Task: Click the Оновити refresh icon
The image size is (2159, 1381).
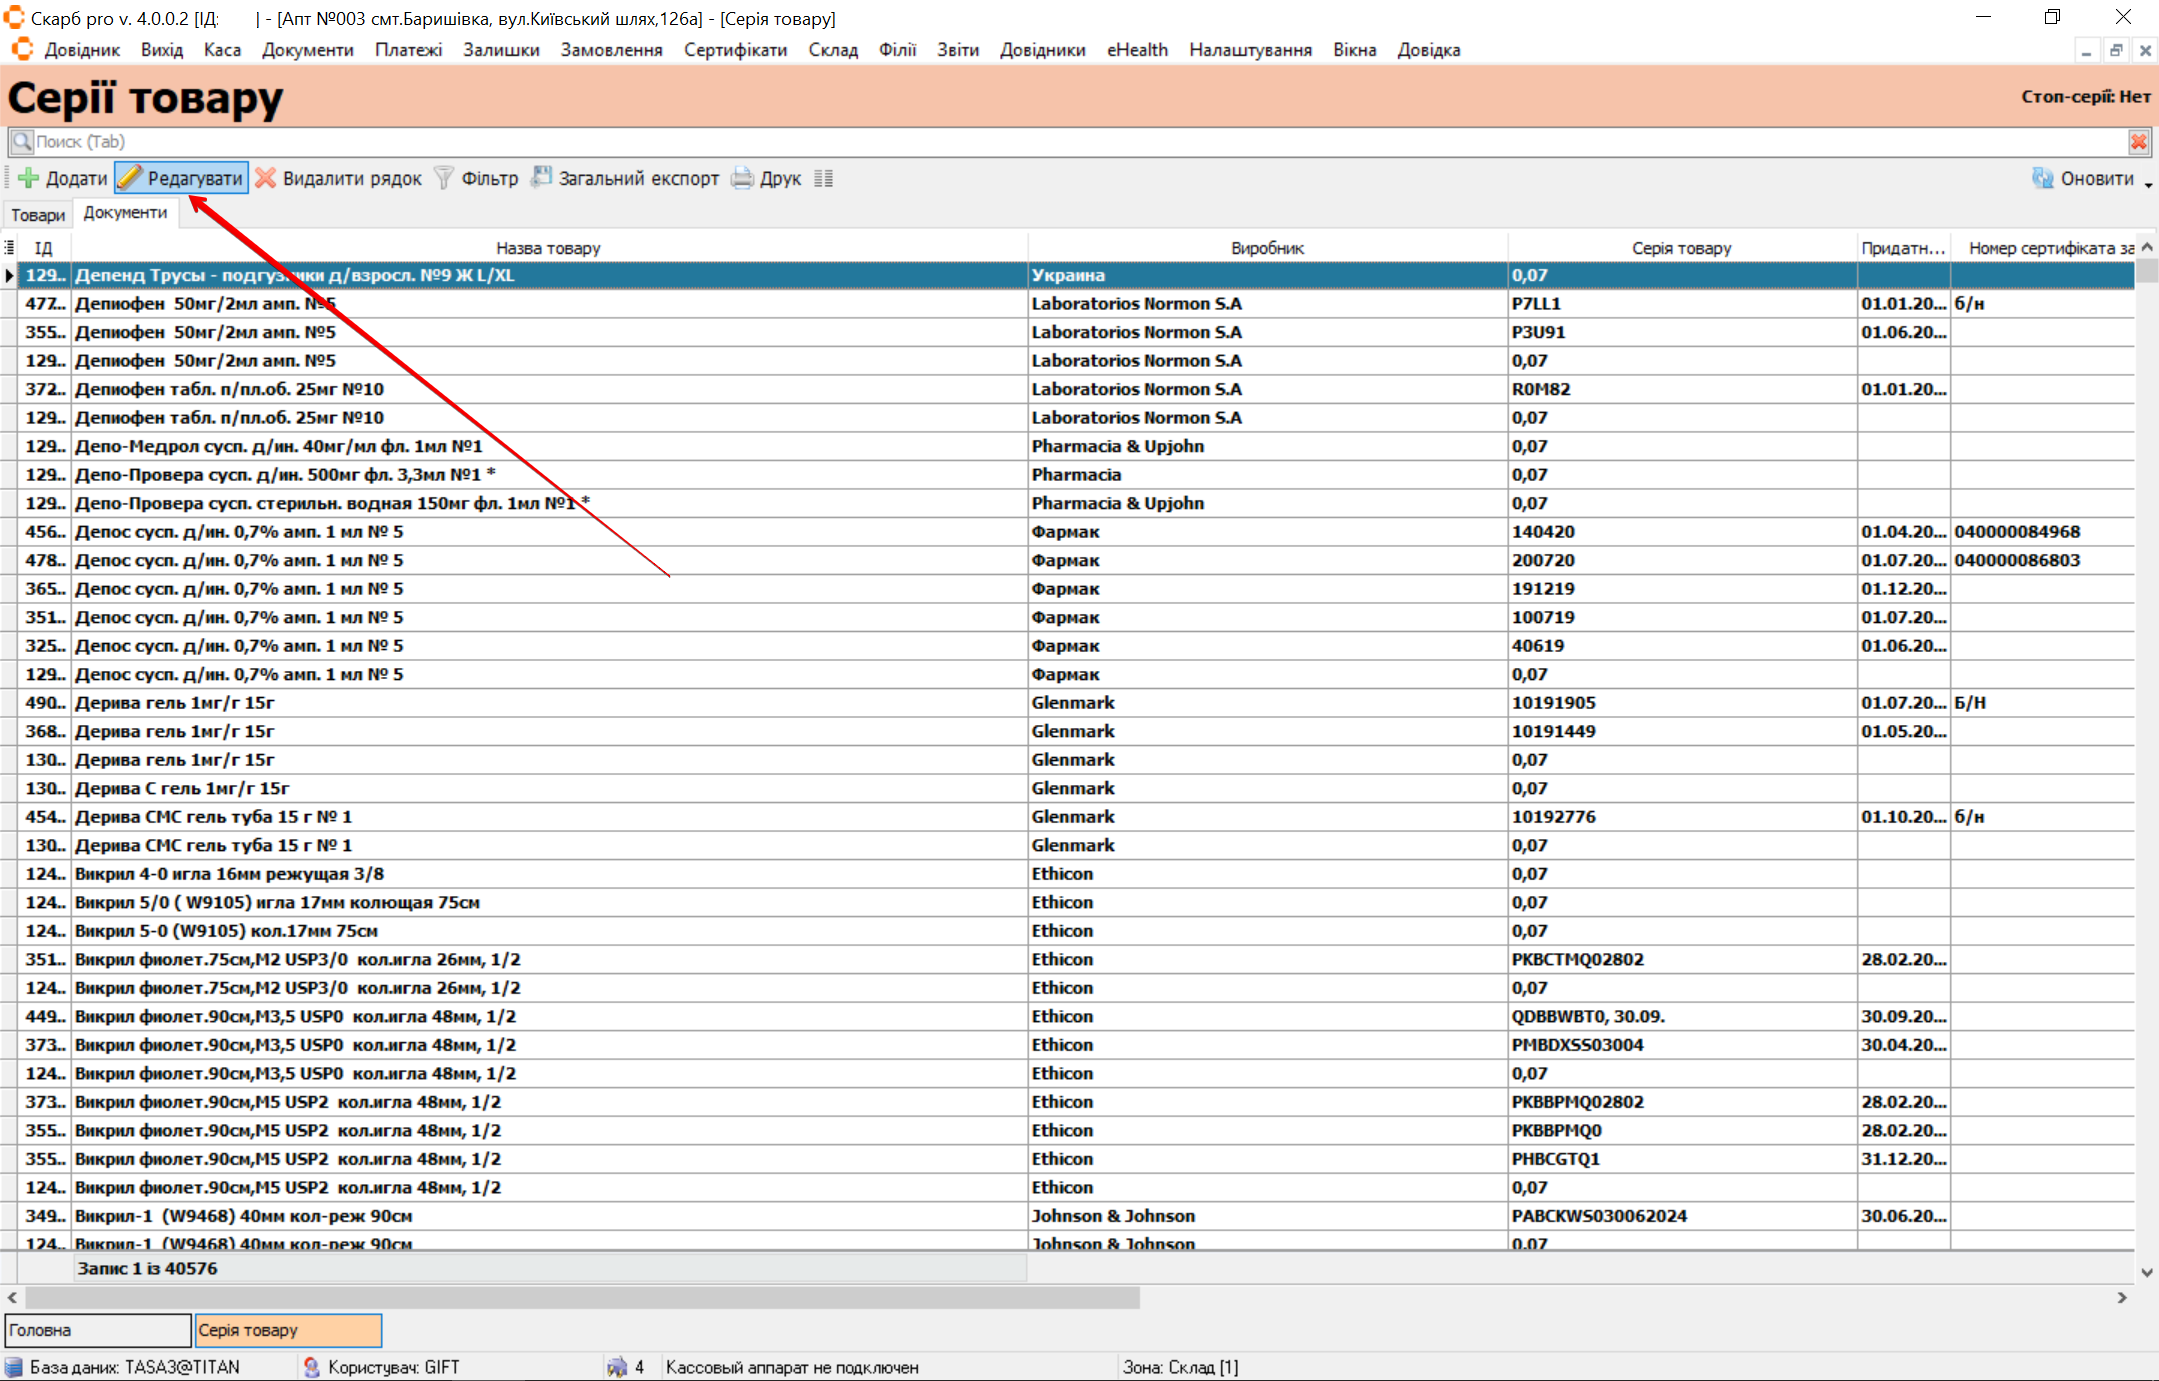Action: click(x=2042, y=178)
